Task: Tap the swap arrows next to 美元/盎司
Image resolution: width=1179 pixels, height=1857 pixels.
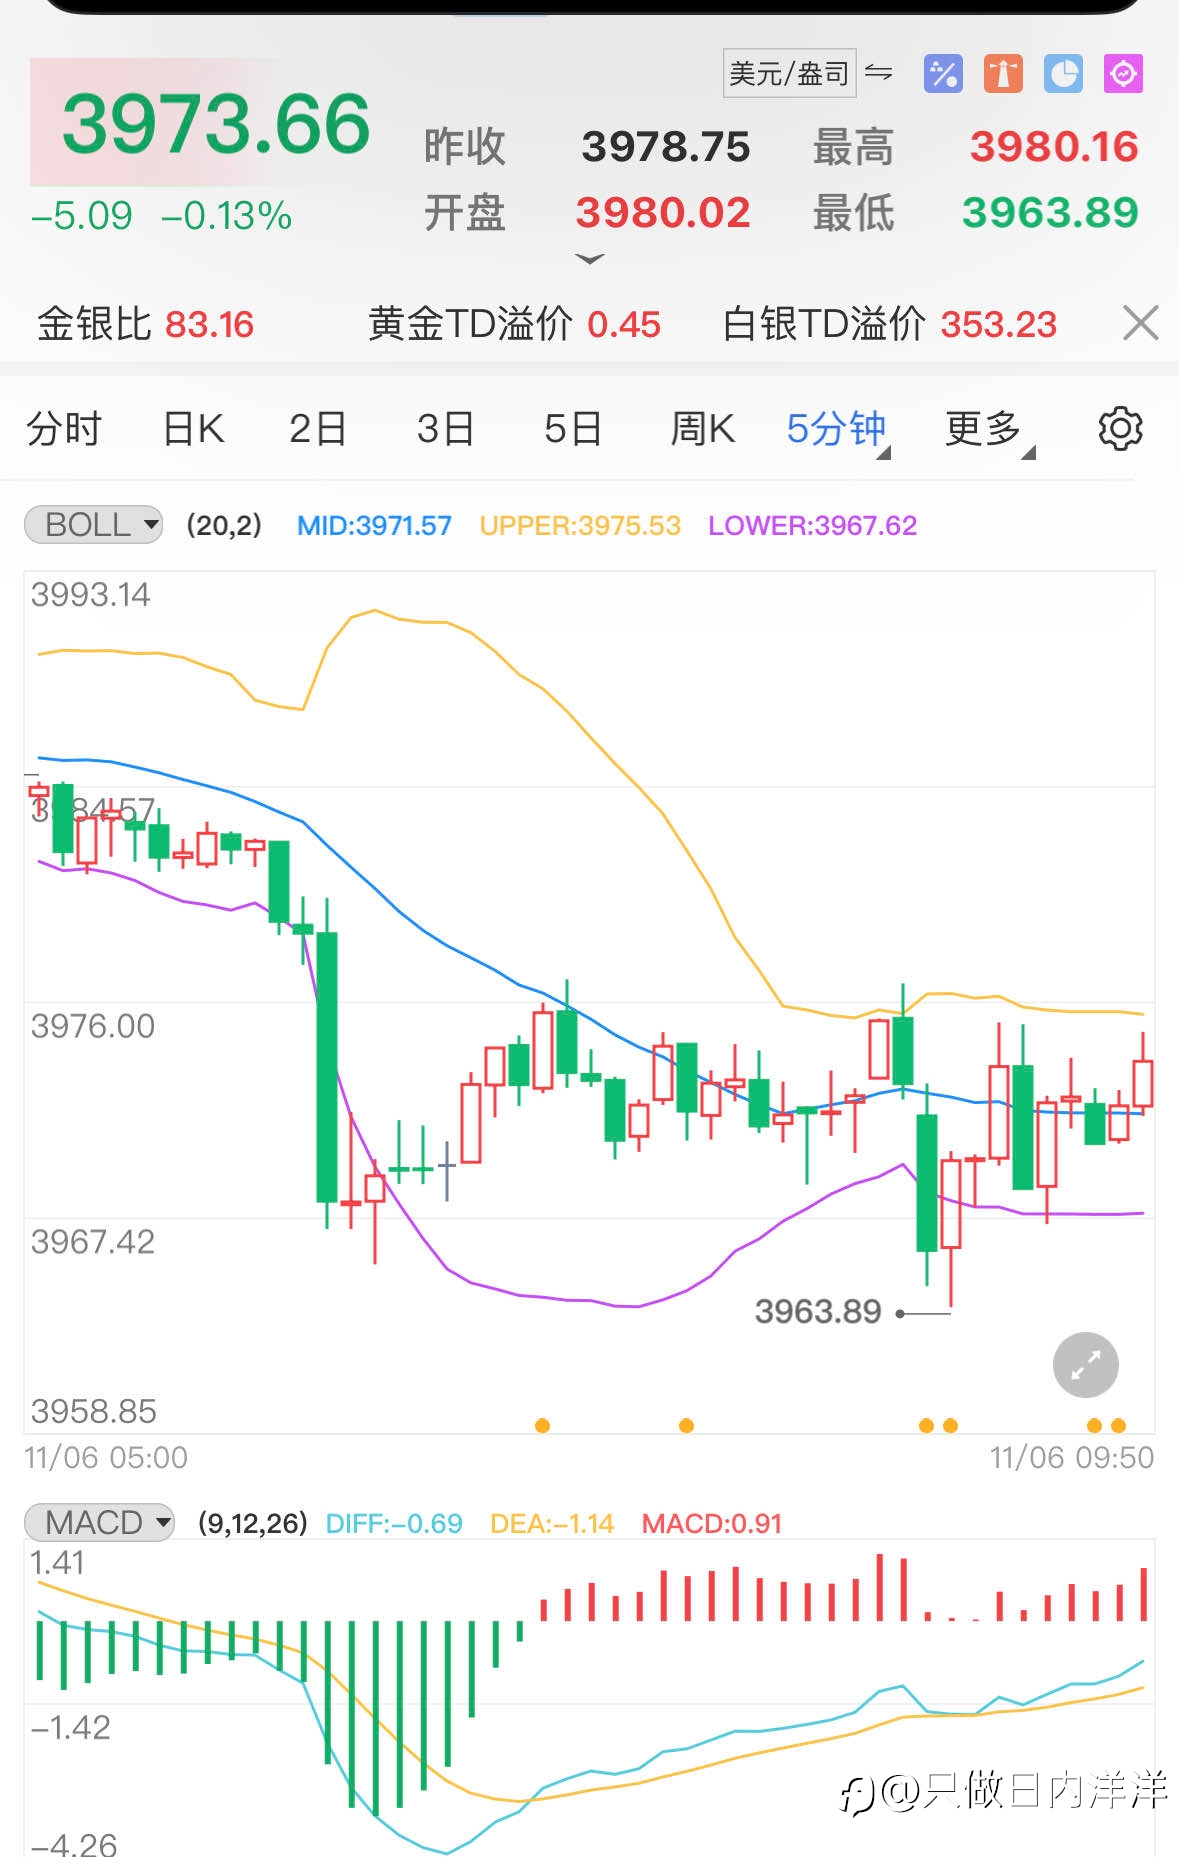Action: tap(879, 72)
